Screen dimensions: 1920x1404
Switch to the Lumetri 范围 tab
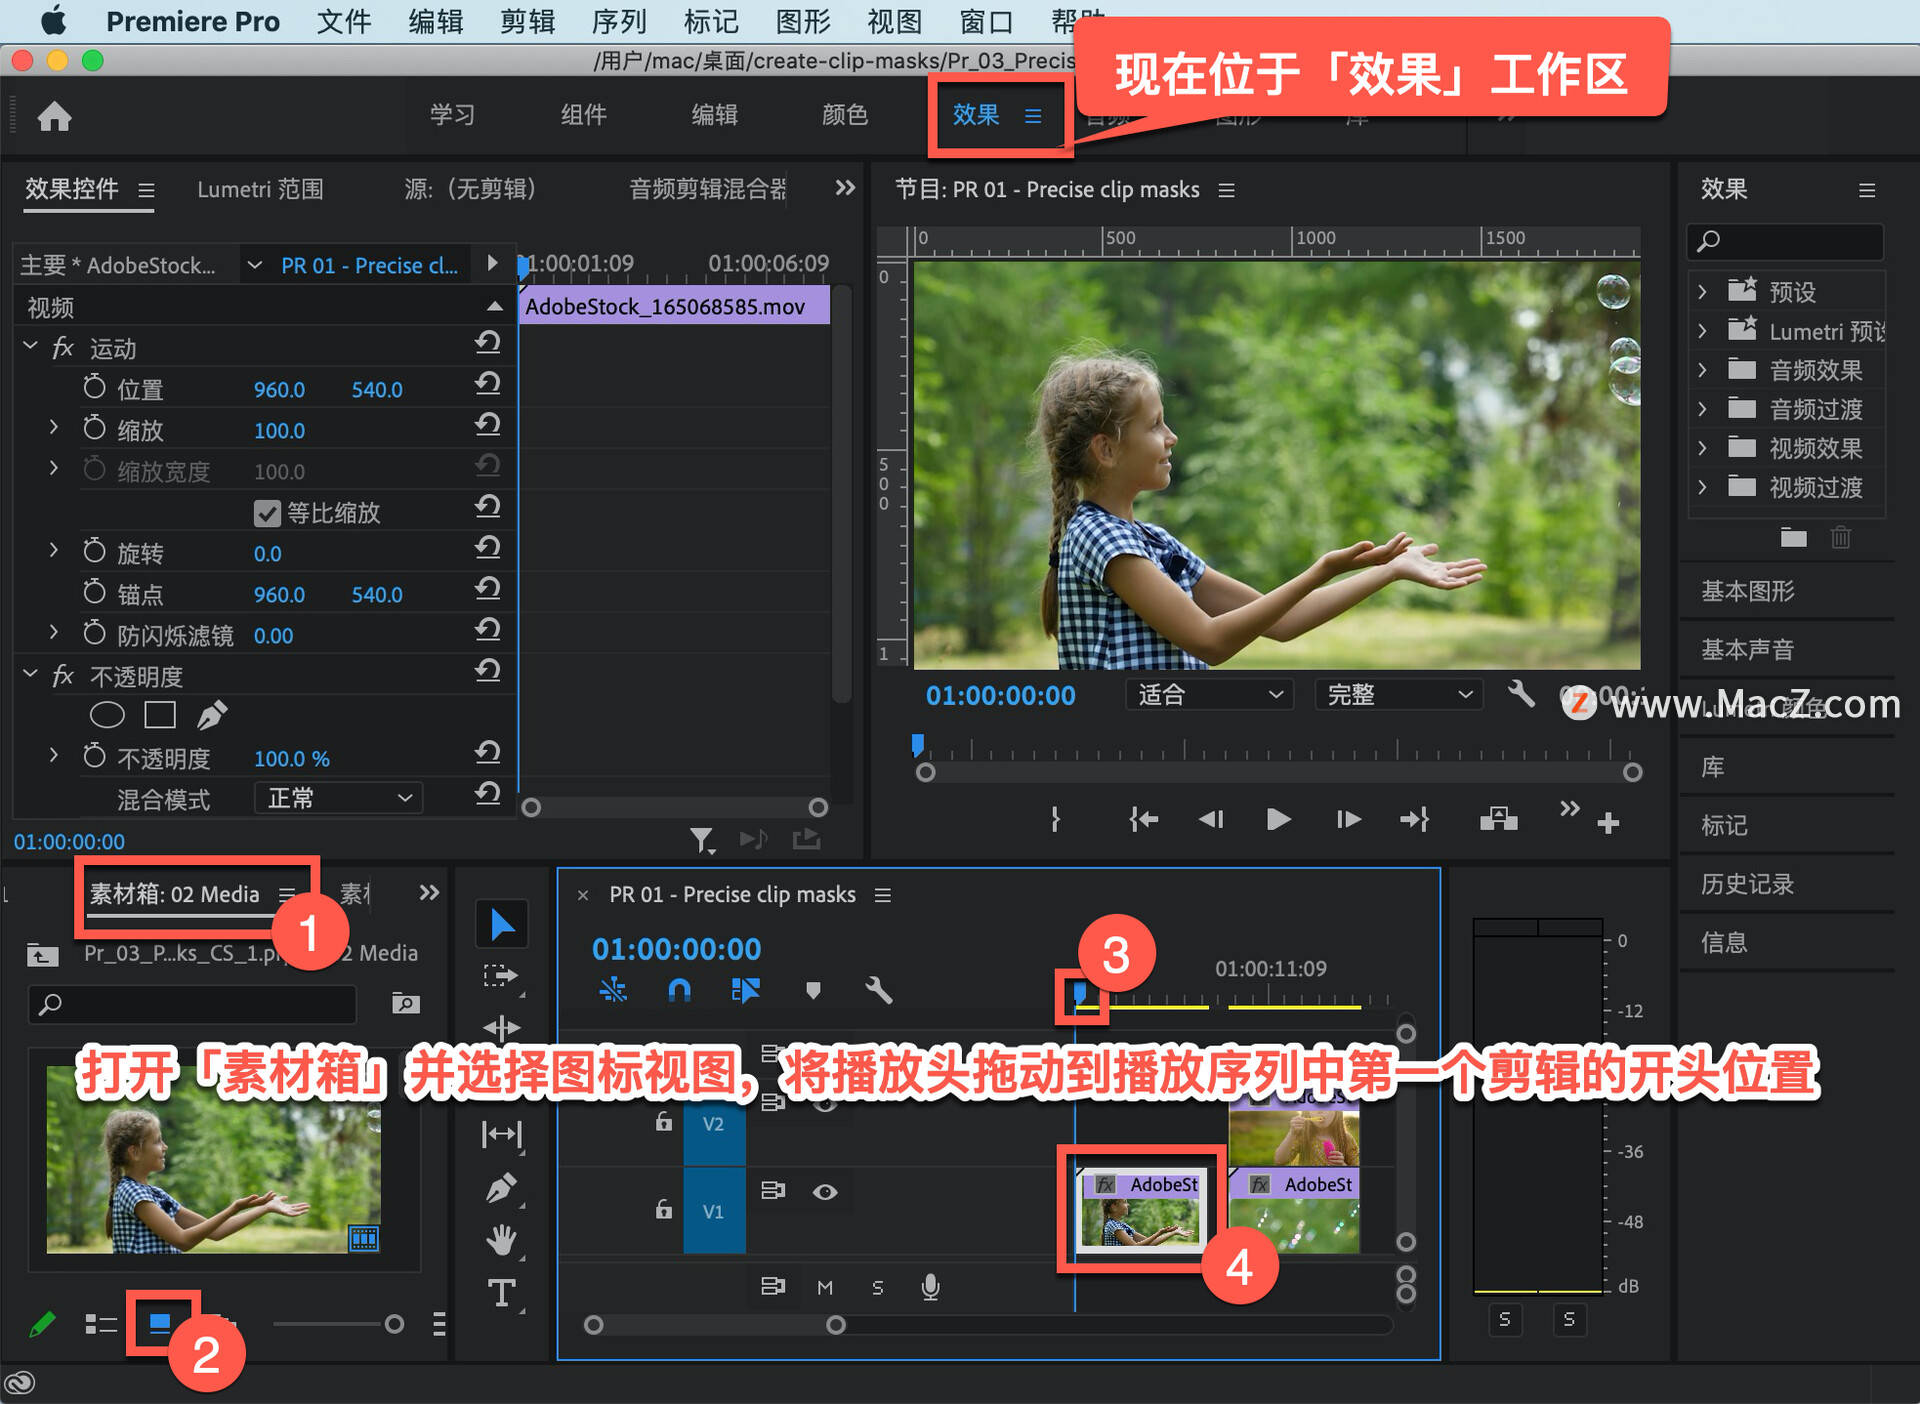point(260,189)
